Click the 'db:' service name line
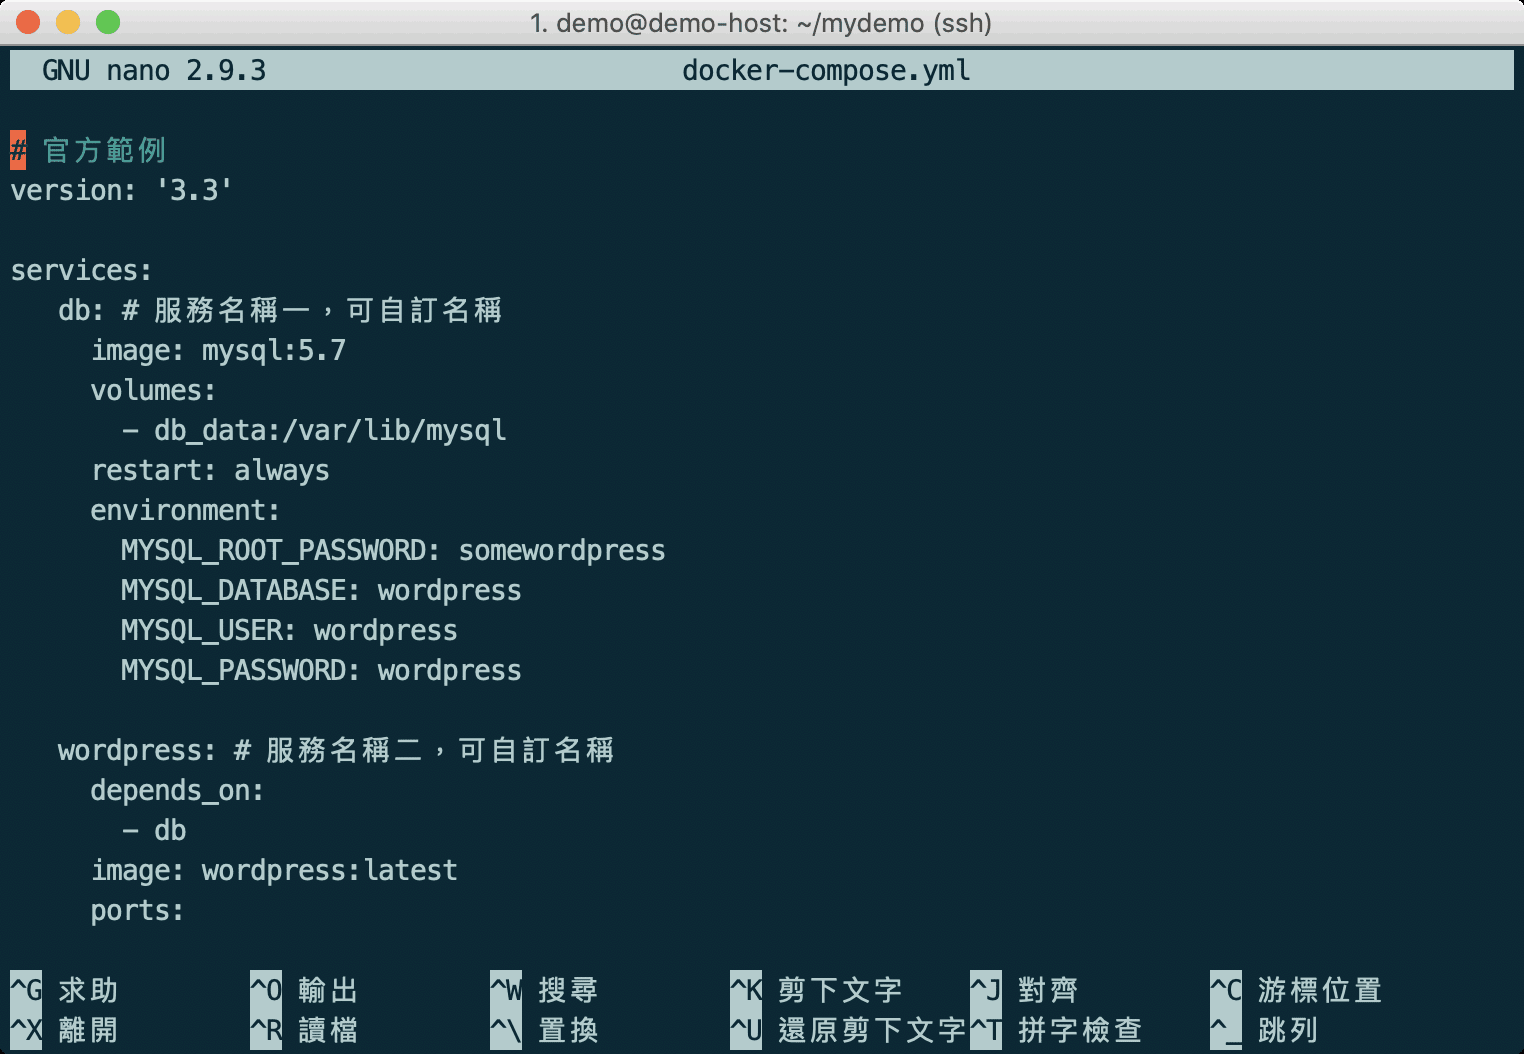The width and height of the screenshot is (1524, 1054). (280, 310)
